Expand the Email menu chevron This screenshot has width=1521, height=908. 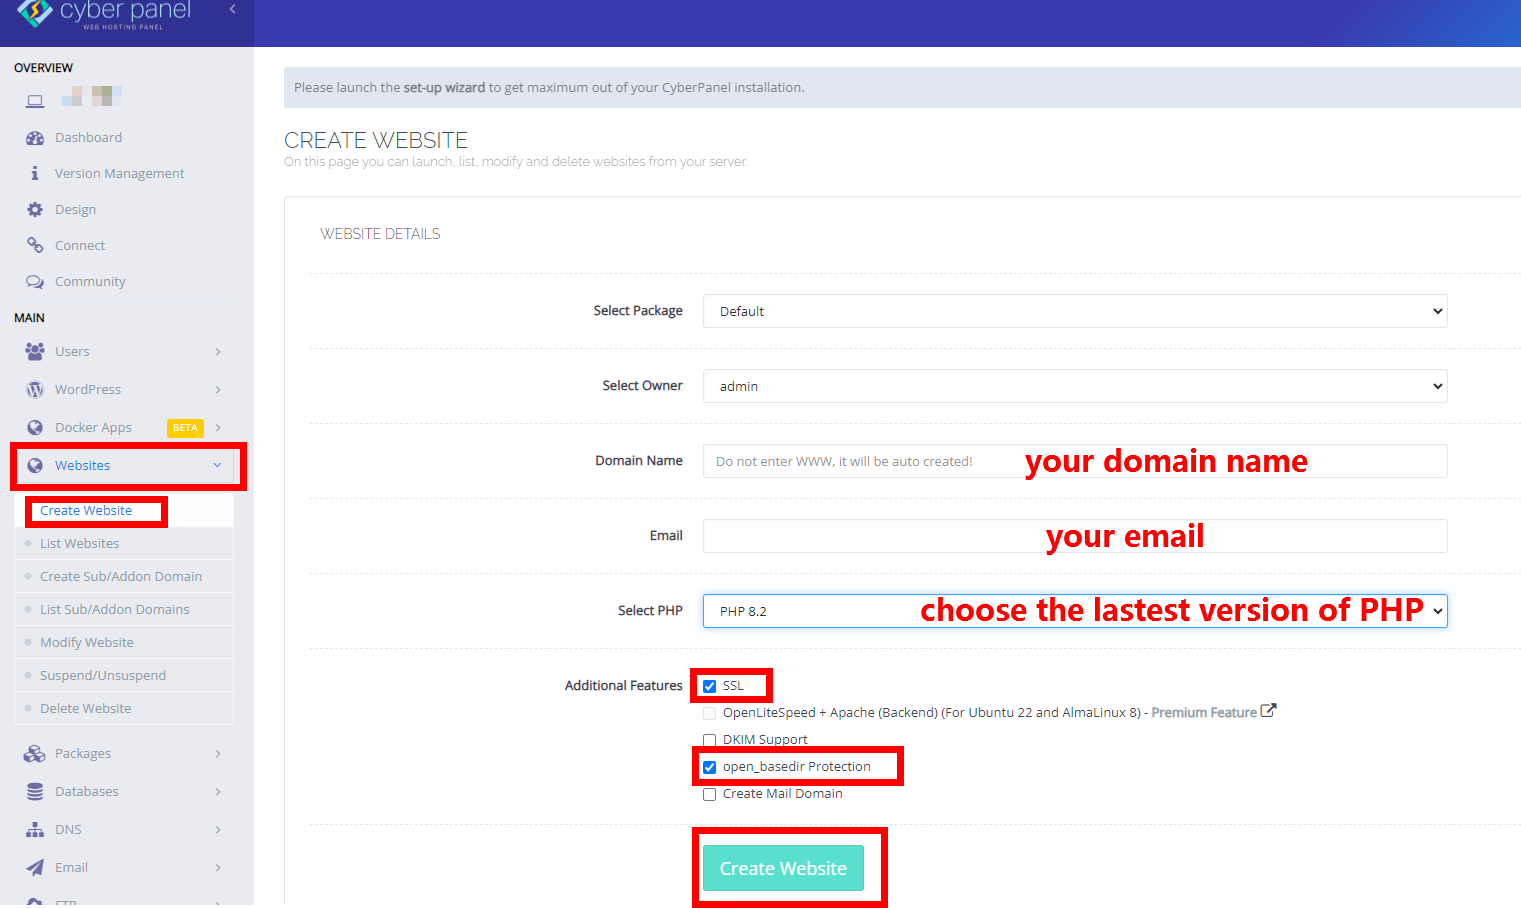click(218, 868)
